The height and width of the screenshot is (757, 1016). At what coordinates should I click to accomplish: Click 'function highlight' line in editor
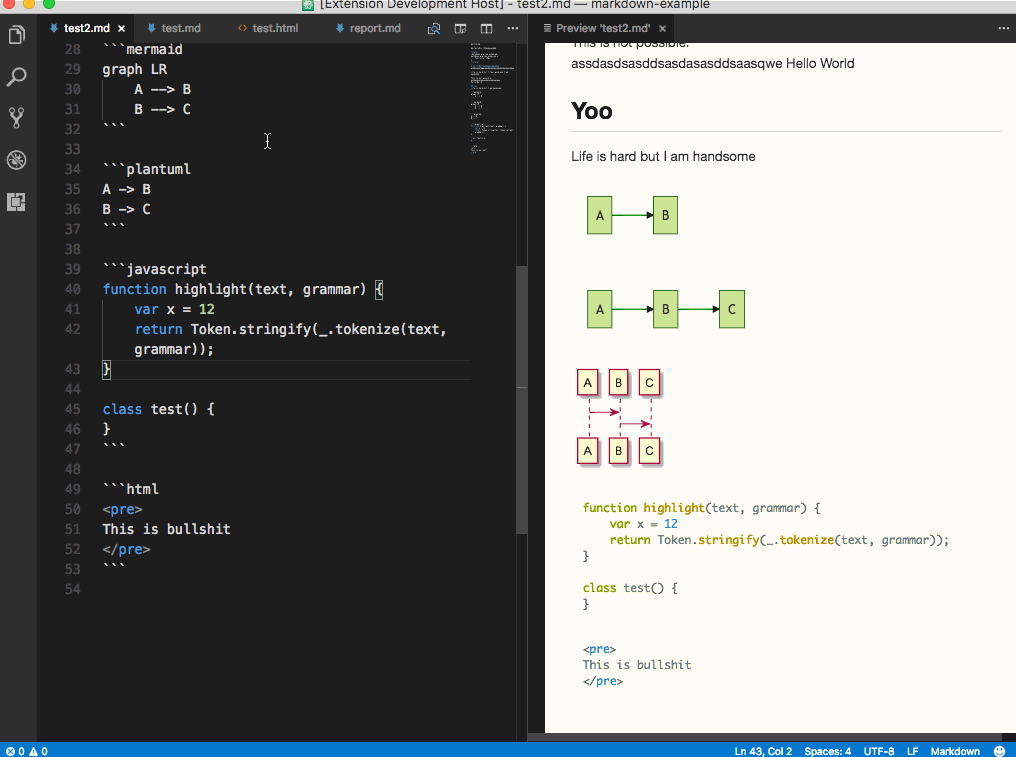click(x=243, y=289)
